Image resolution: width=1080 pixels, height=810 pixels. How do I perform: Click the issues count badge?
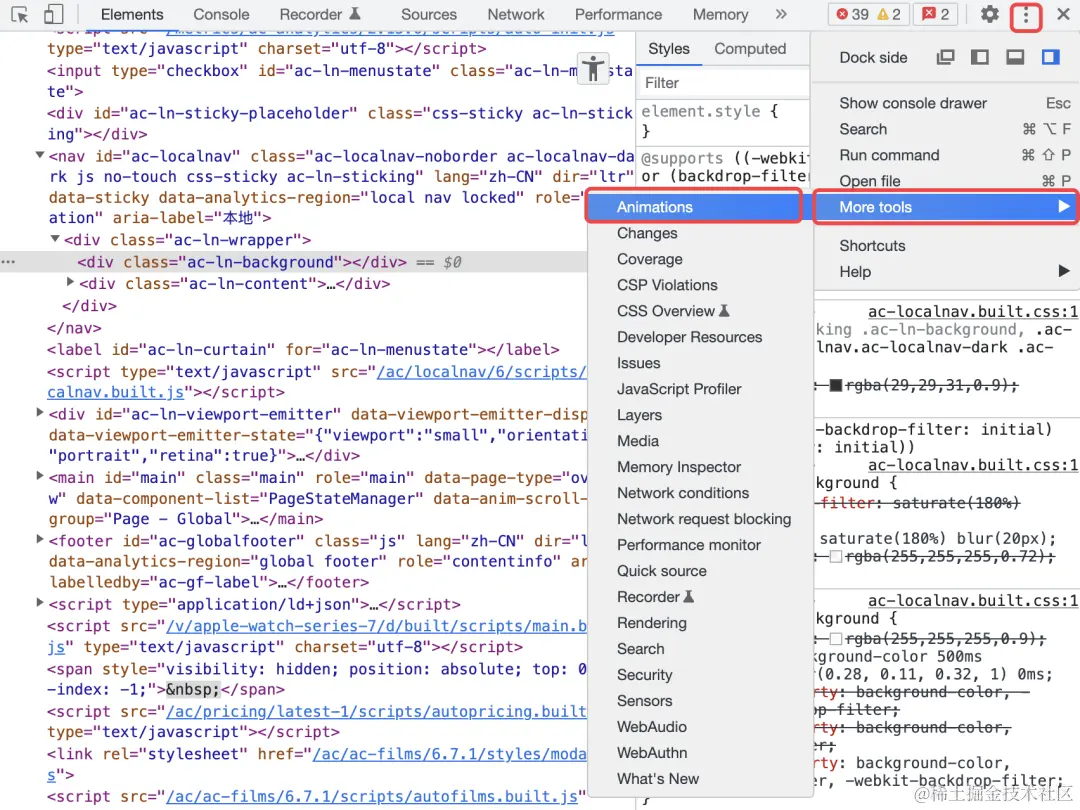[x=935, y=14]
